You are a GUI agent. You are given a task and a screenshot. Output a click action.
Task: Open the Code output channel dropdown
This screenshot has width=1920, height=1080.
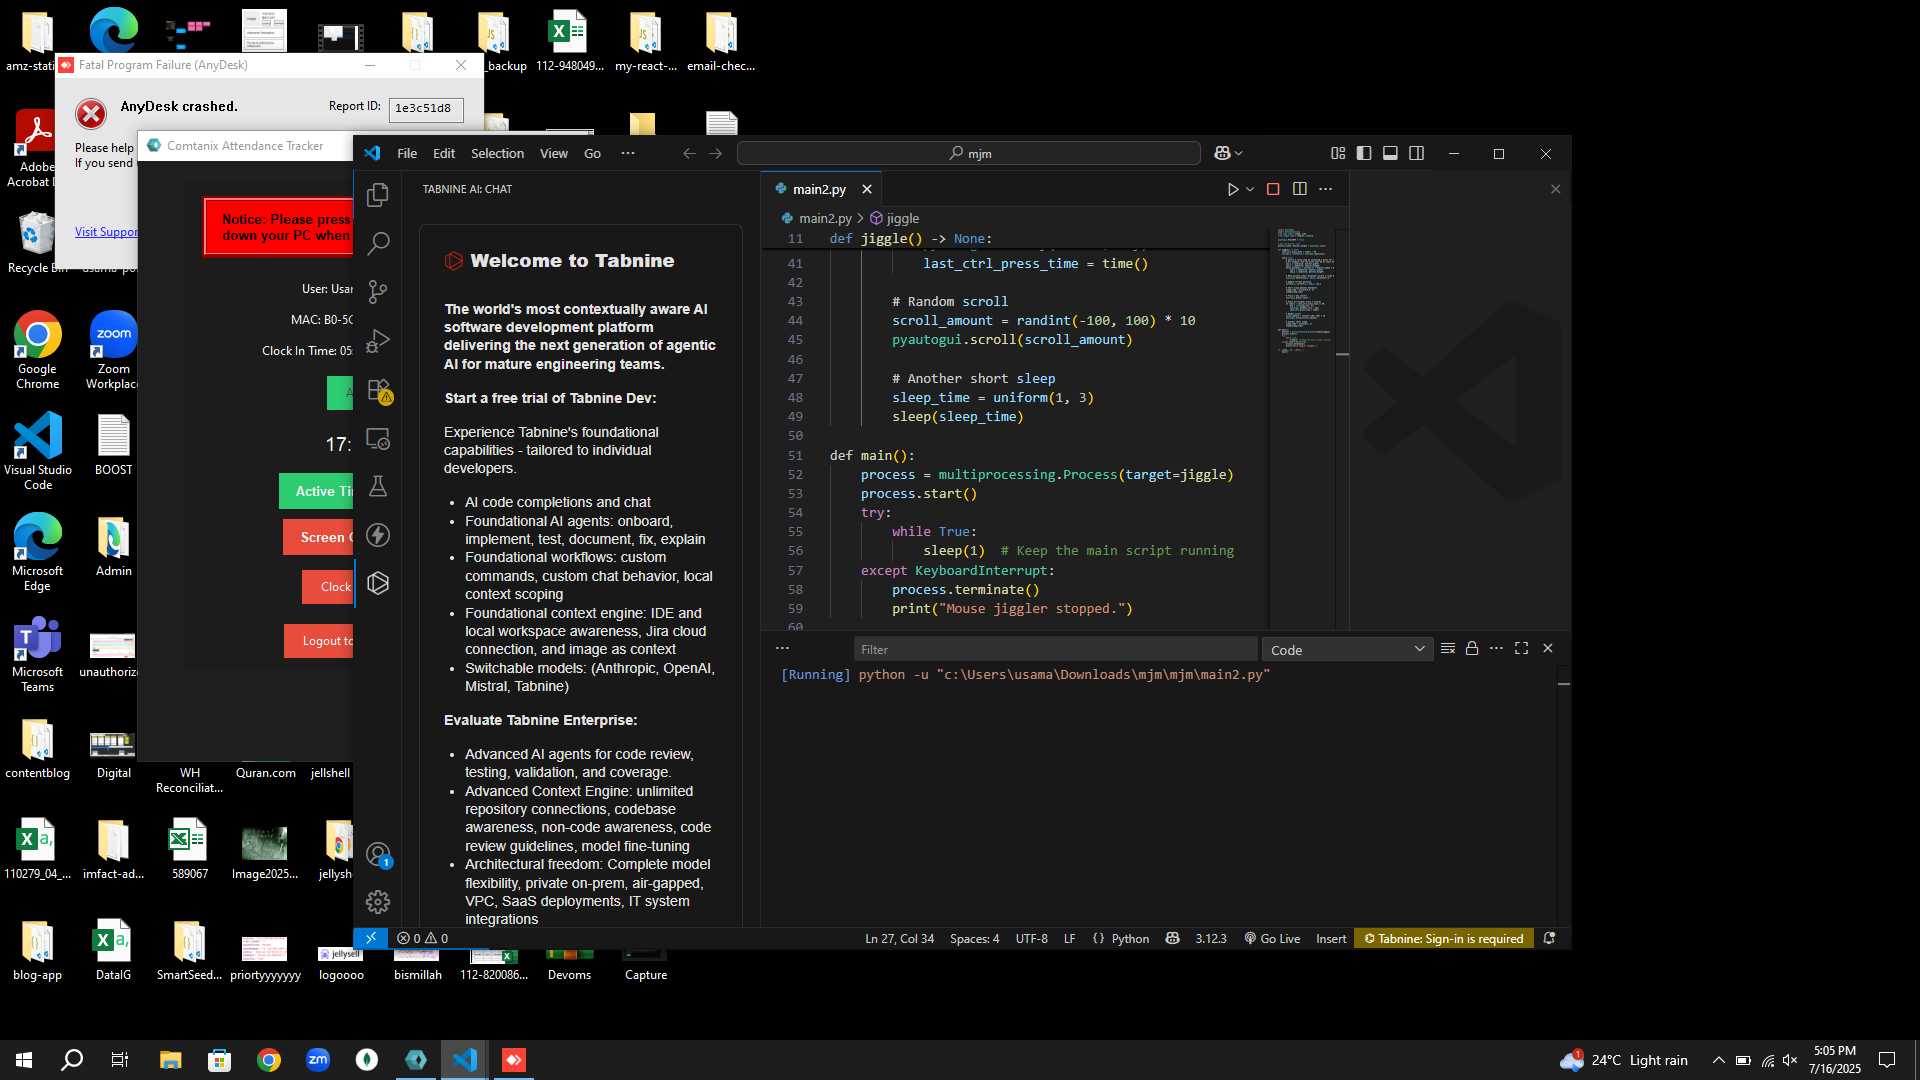pos(1346,650)
